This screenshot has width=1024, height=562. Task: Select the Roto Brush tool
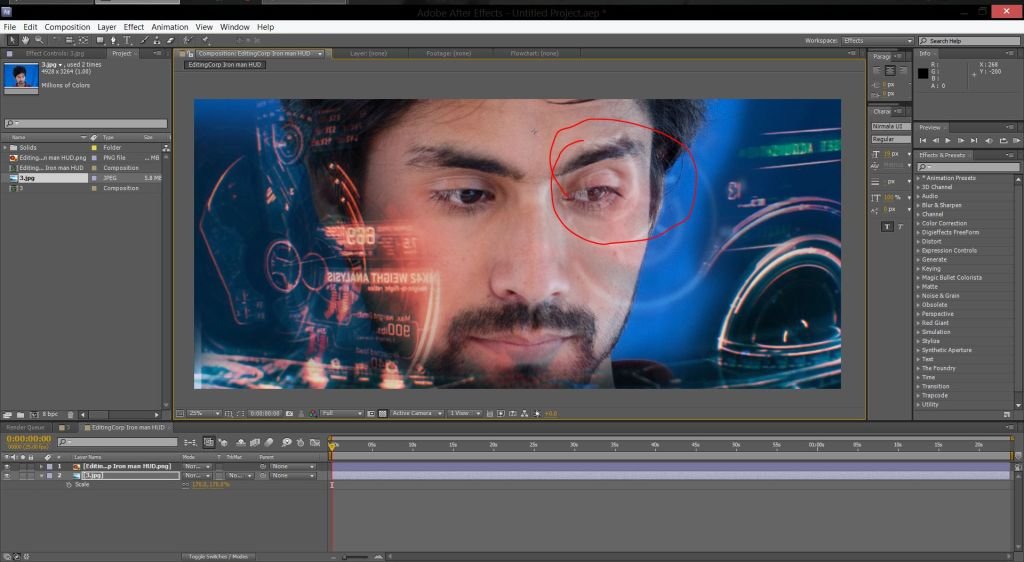pos(187,40)
